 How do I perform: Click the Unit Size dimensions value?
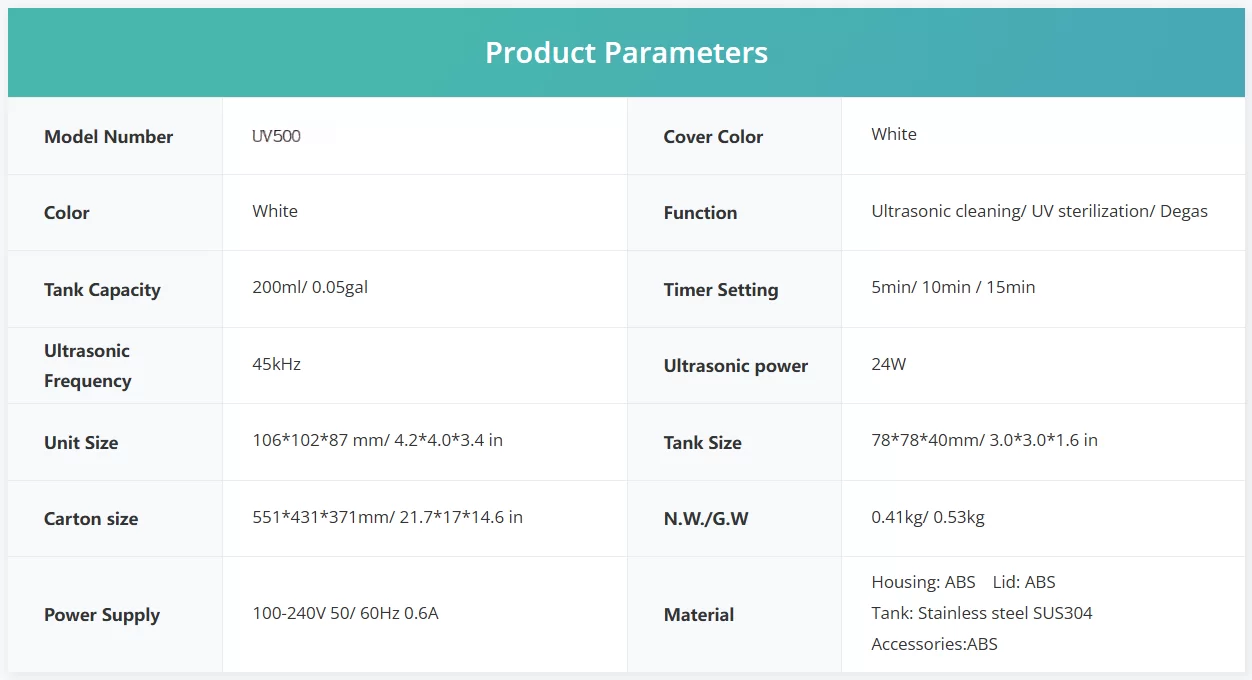pyautogui.click(x=377, y=440)
